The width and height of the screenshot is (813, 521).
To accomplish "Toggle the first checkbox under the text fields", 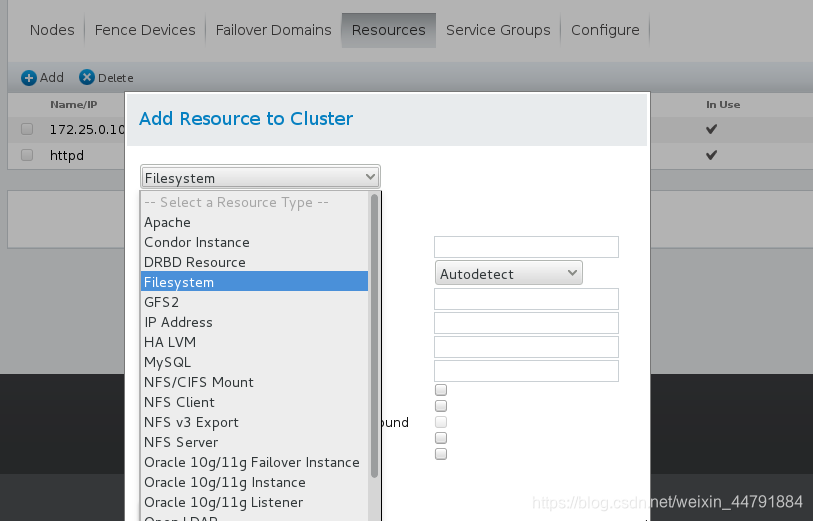I will pos(441,390).
